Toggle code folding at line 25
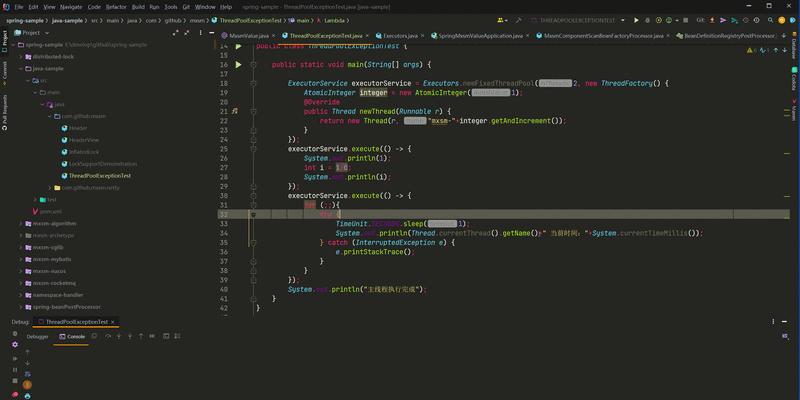 tap(254, 149)
